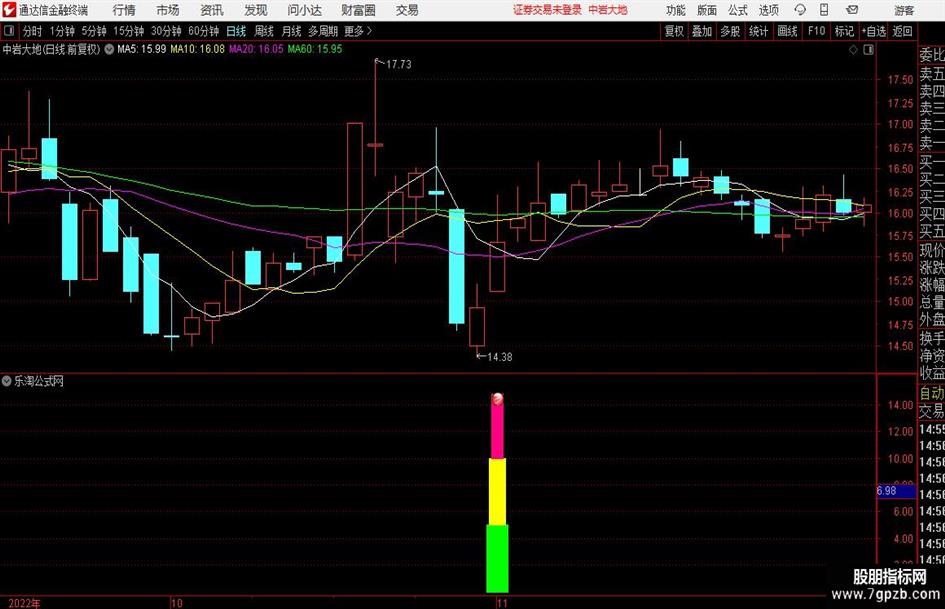The height and width of the screenshot is (609, 945).
Task: Click the yellow segment of indicator bar
Action: (497, 492)
